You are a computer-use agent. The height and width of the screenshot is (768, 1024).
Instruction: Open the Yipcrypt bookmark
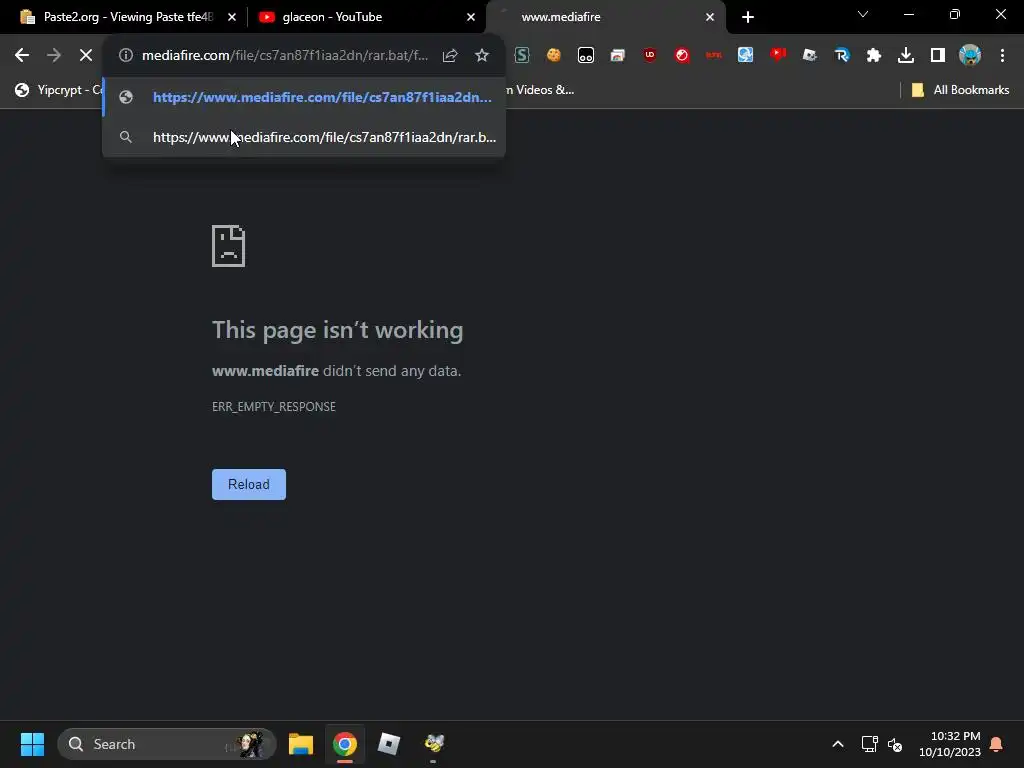click(x=58, y=90)
